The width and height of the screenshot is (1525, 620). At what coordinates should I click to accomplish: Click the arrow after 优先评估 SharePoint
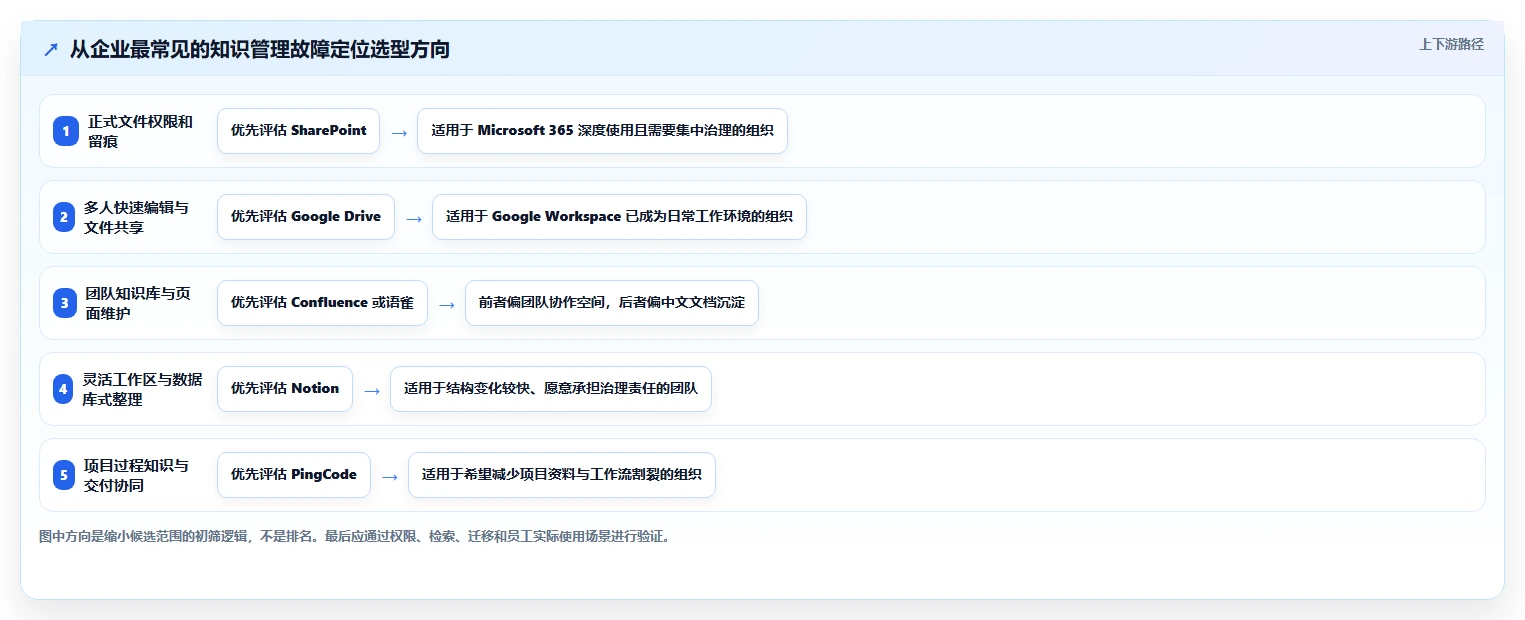tap(399, 132)
